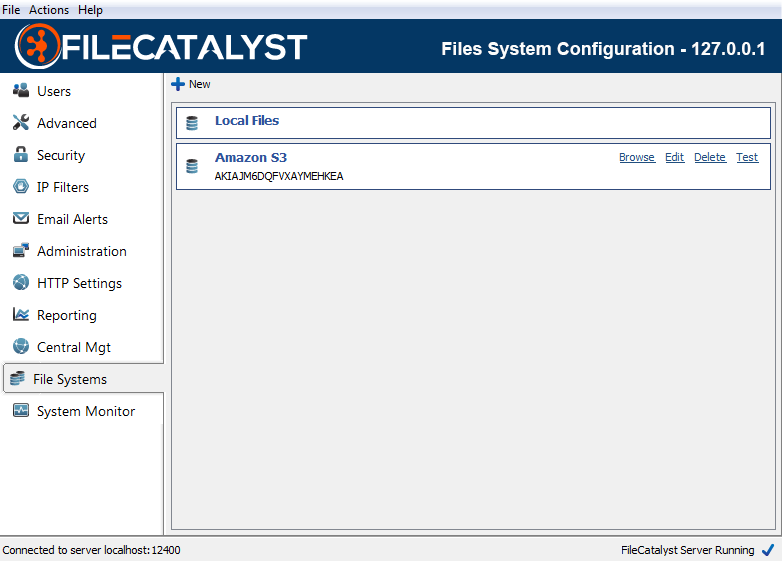The width and height of the screenshot is (782, 561).
Task: Click the Users sidebar icon
Action: tap(21, 90)
